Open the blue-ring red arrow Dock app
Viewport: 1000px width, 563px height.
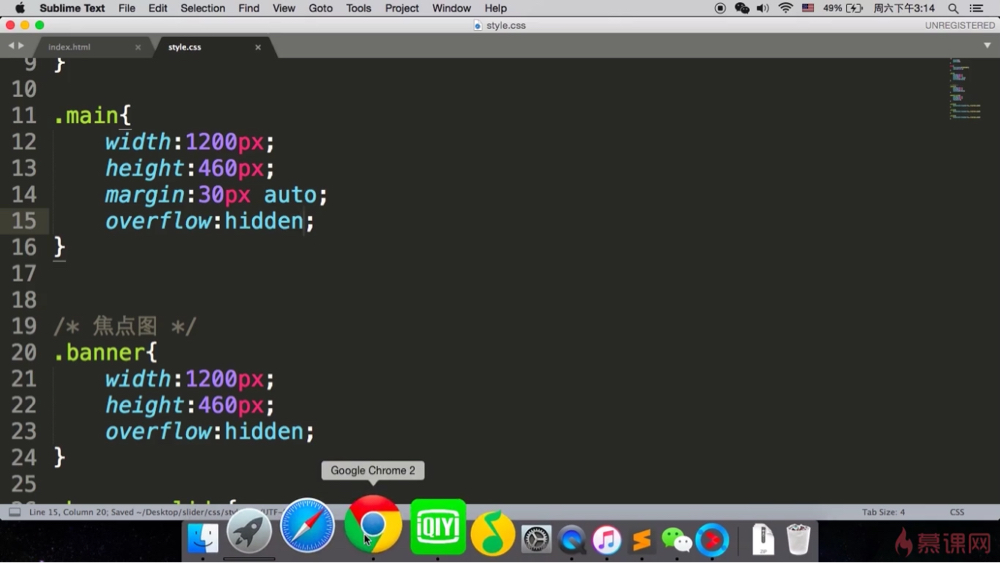pos(712,539)
